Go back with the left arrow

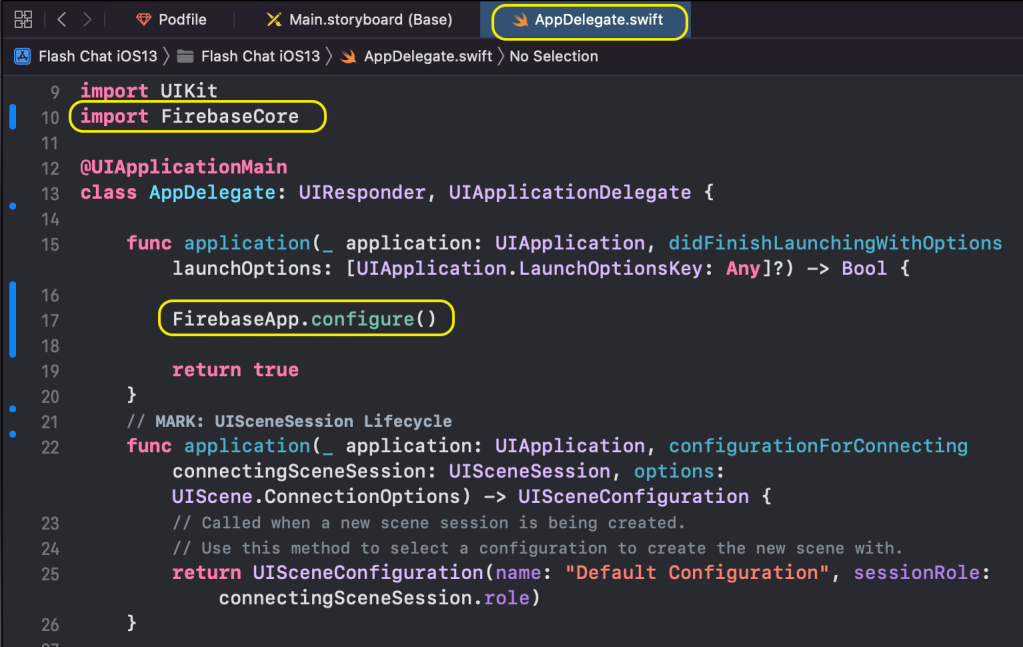(x=62, y=19)
